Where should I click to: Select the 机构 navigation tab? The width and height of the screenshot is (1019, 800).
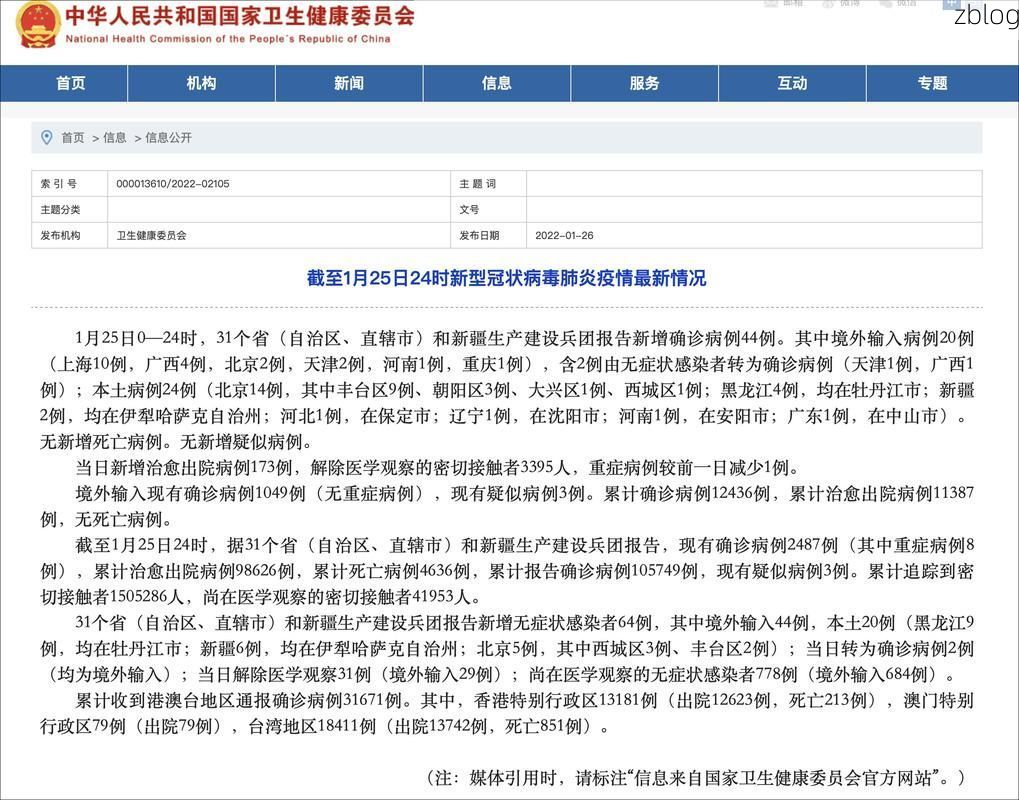pos(200,83)
